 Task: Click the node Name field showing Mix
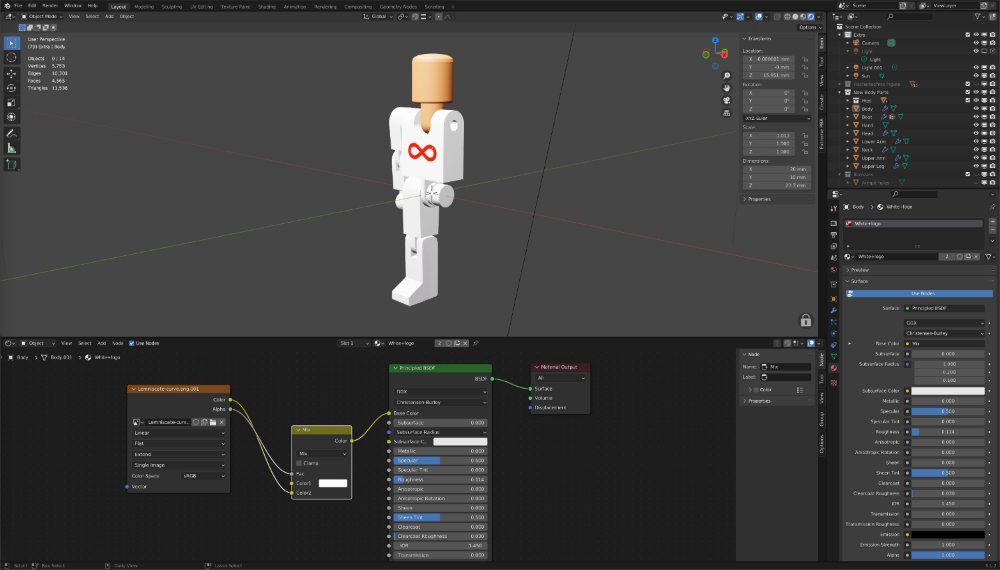pyautogui.click(x=786, y=367)
